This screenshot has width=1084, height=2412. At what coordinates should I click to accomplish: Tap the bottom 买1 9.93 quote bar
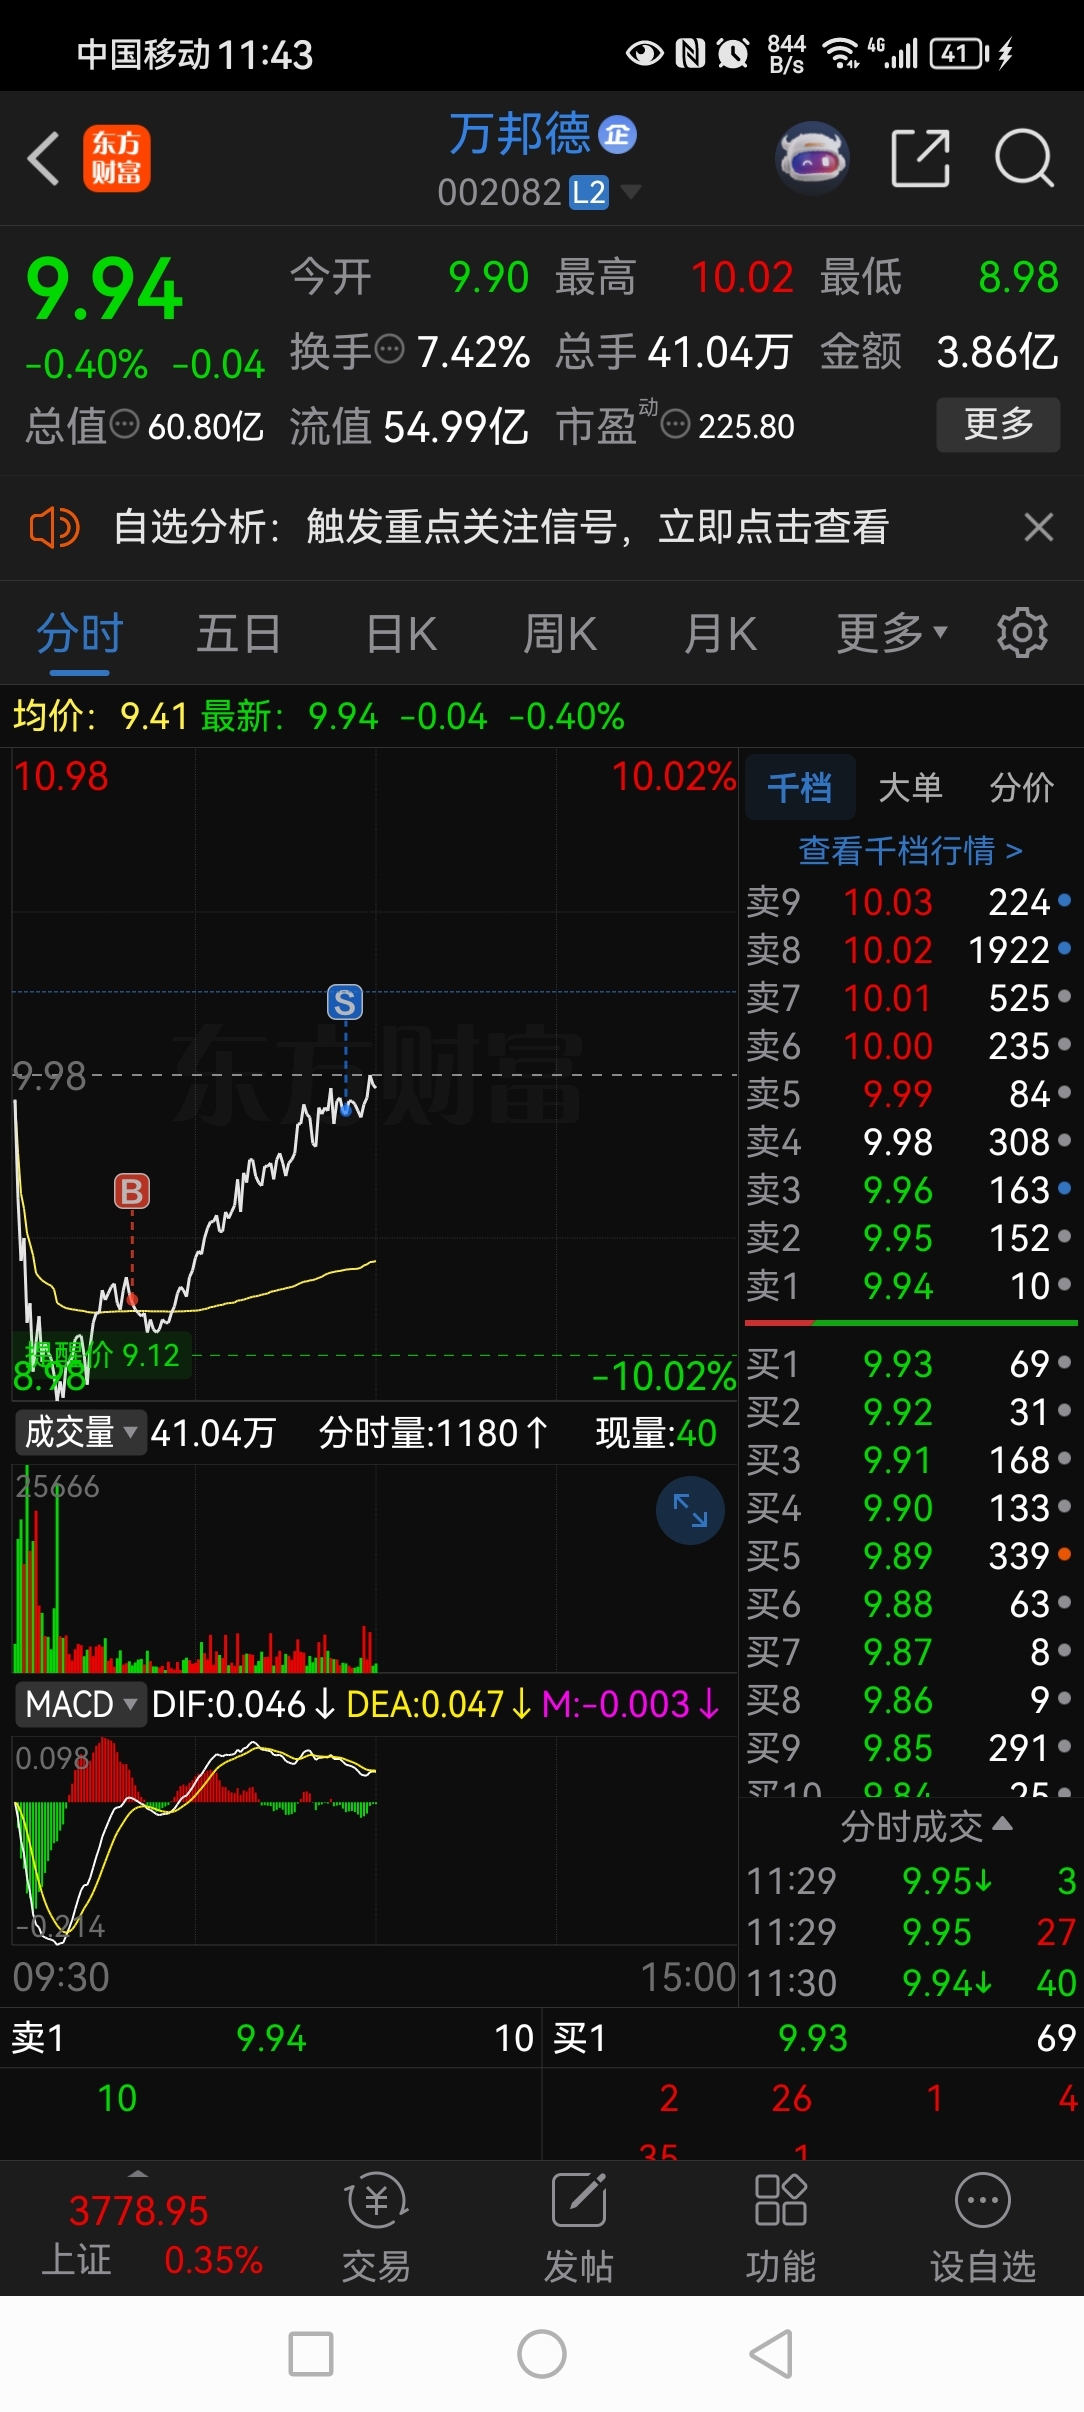click(813, 2038)
